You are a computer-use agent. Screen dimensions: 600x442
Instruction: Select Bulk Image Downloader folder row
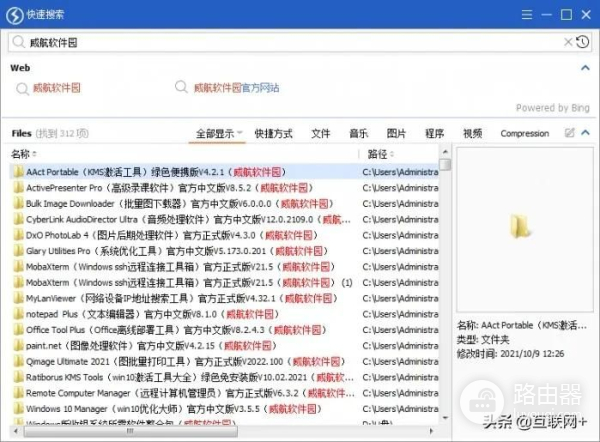tap(225, 204)
